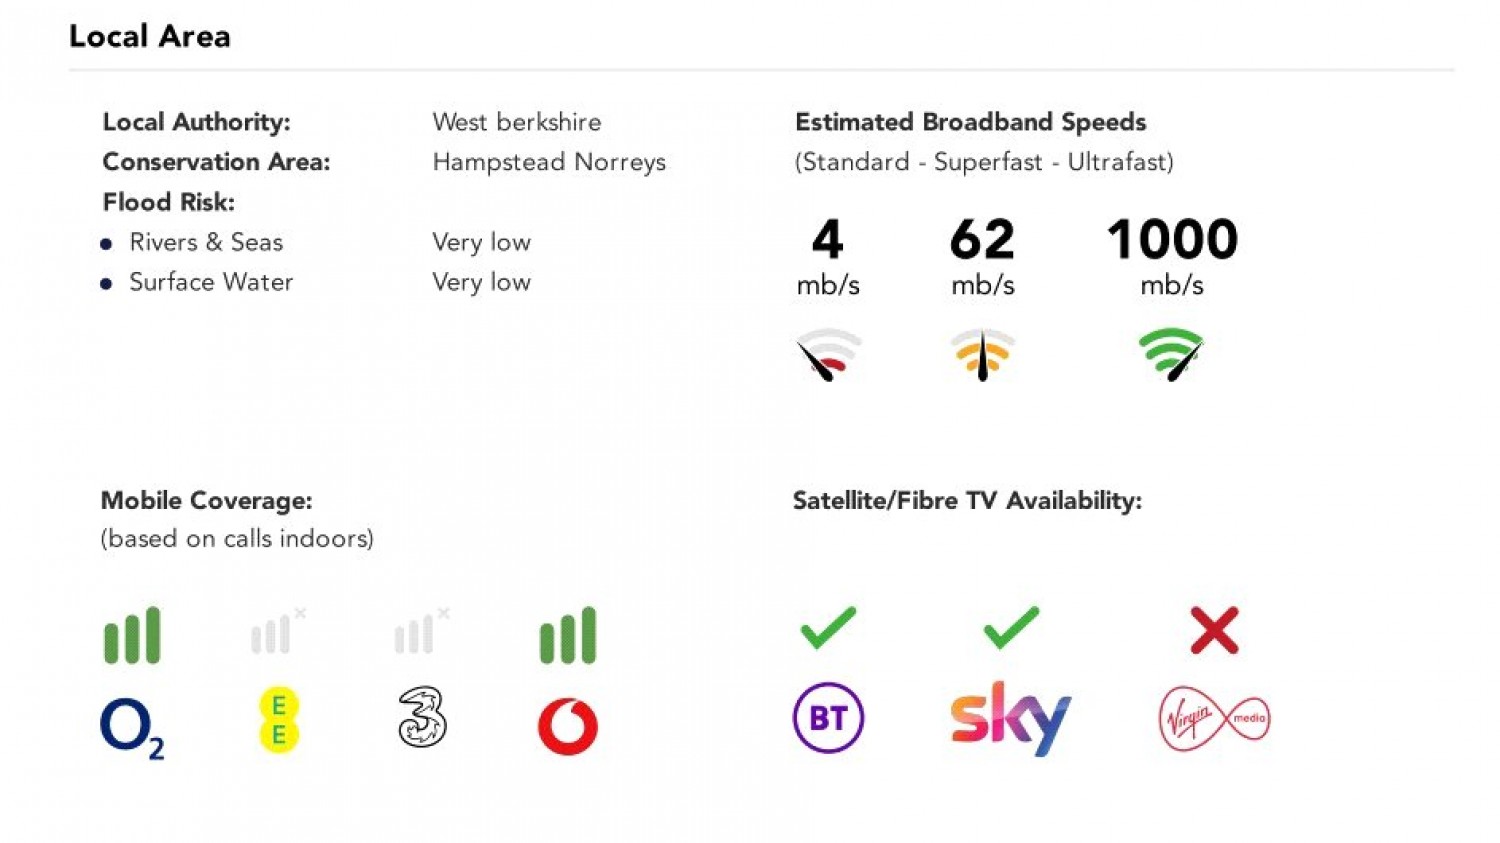Click the O2 network logo
Image resolution: width=1500 pixels, height=843 pixels.
pos(132,727)
